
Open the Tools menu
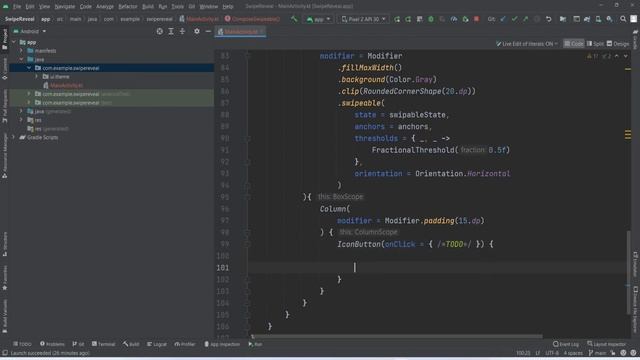[177, 6]
